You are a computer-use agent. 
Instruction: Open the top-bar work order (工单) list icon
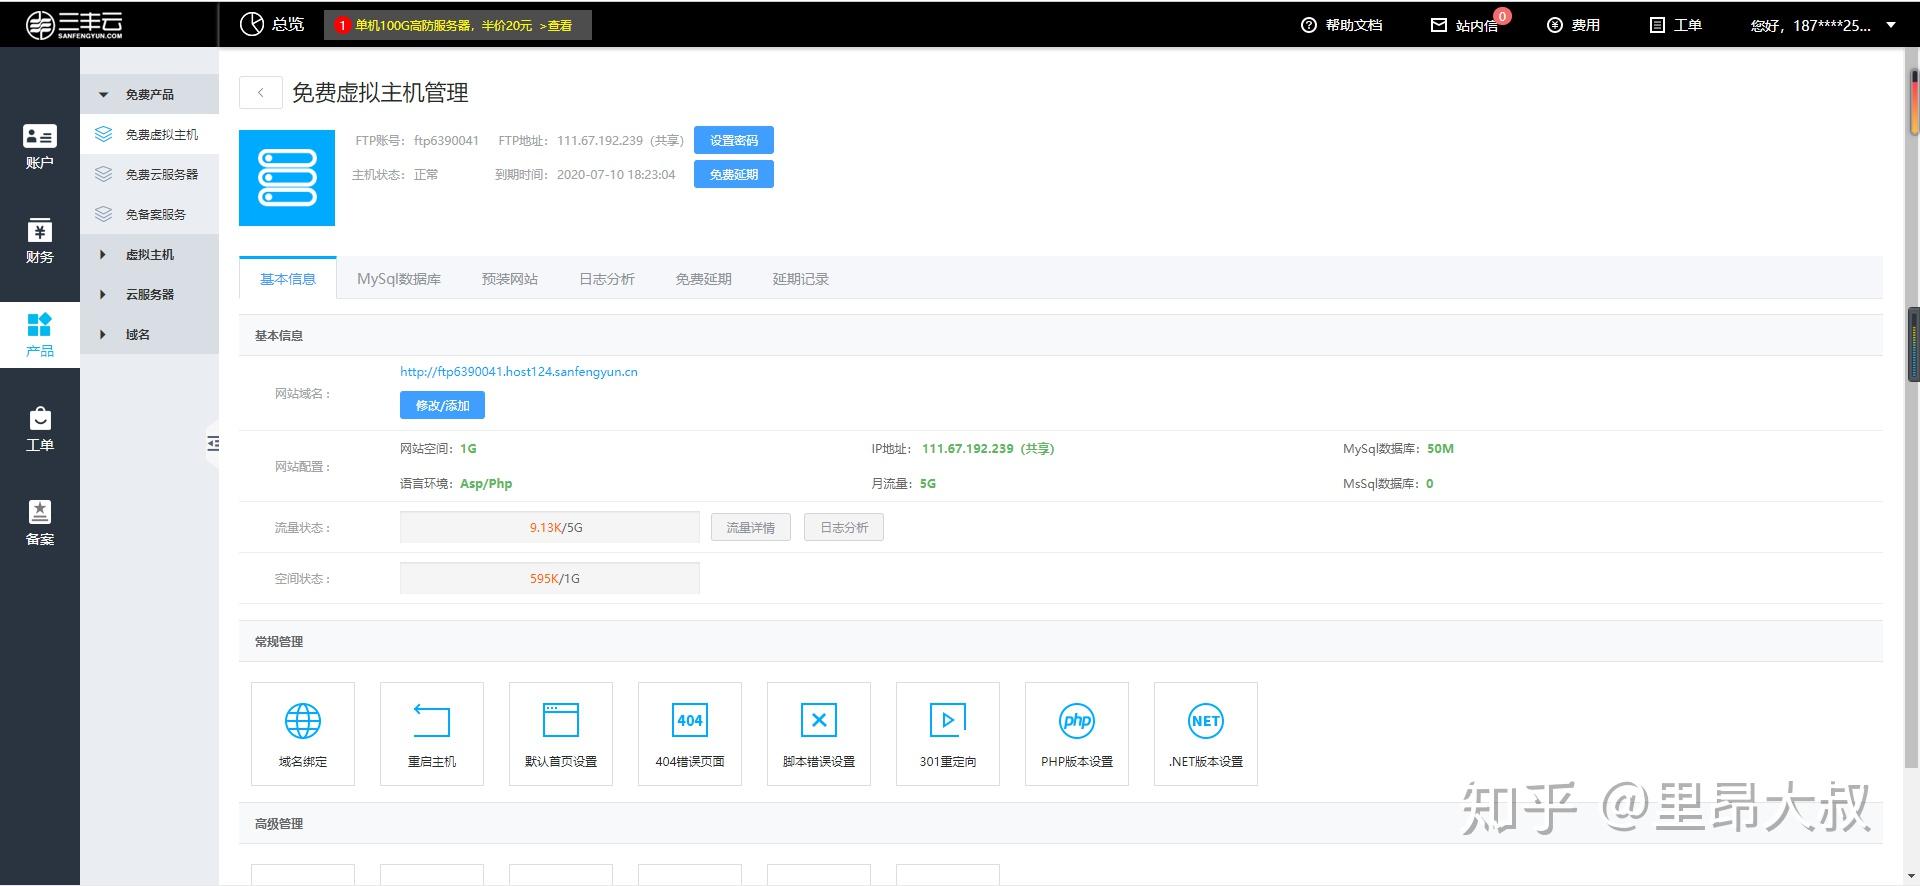1657,25
